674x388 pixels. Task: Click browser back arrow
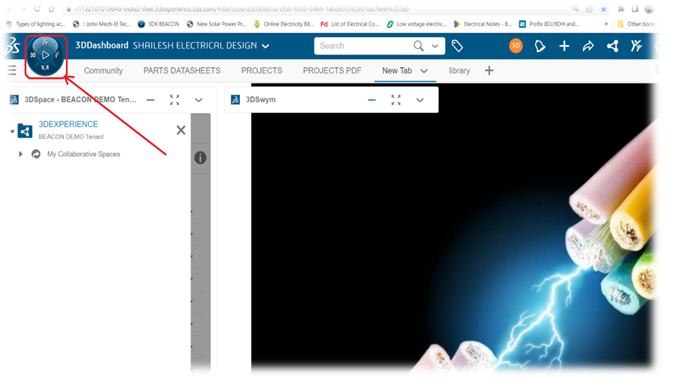point(9,9)
